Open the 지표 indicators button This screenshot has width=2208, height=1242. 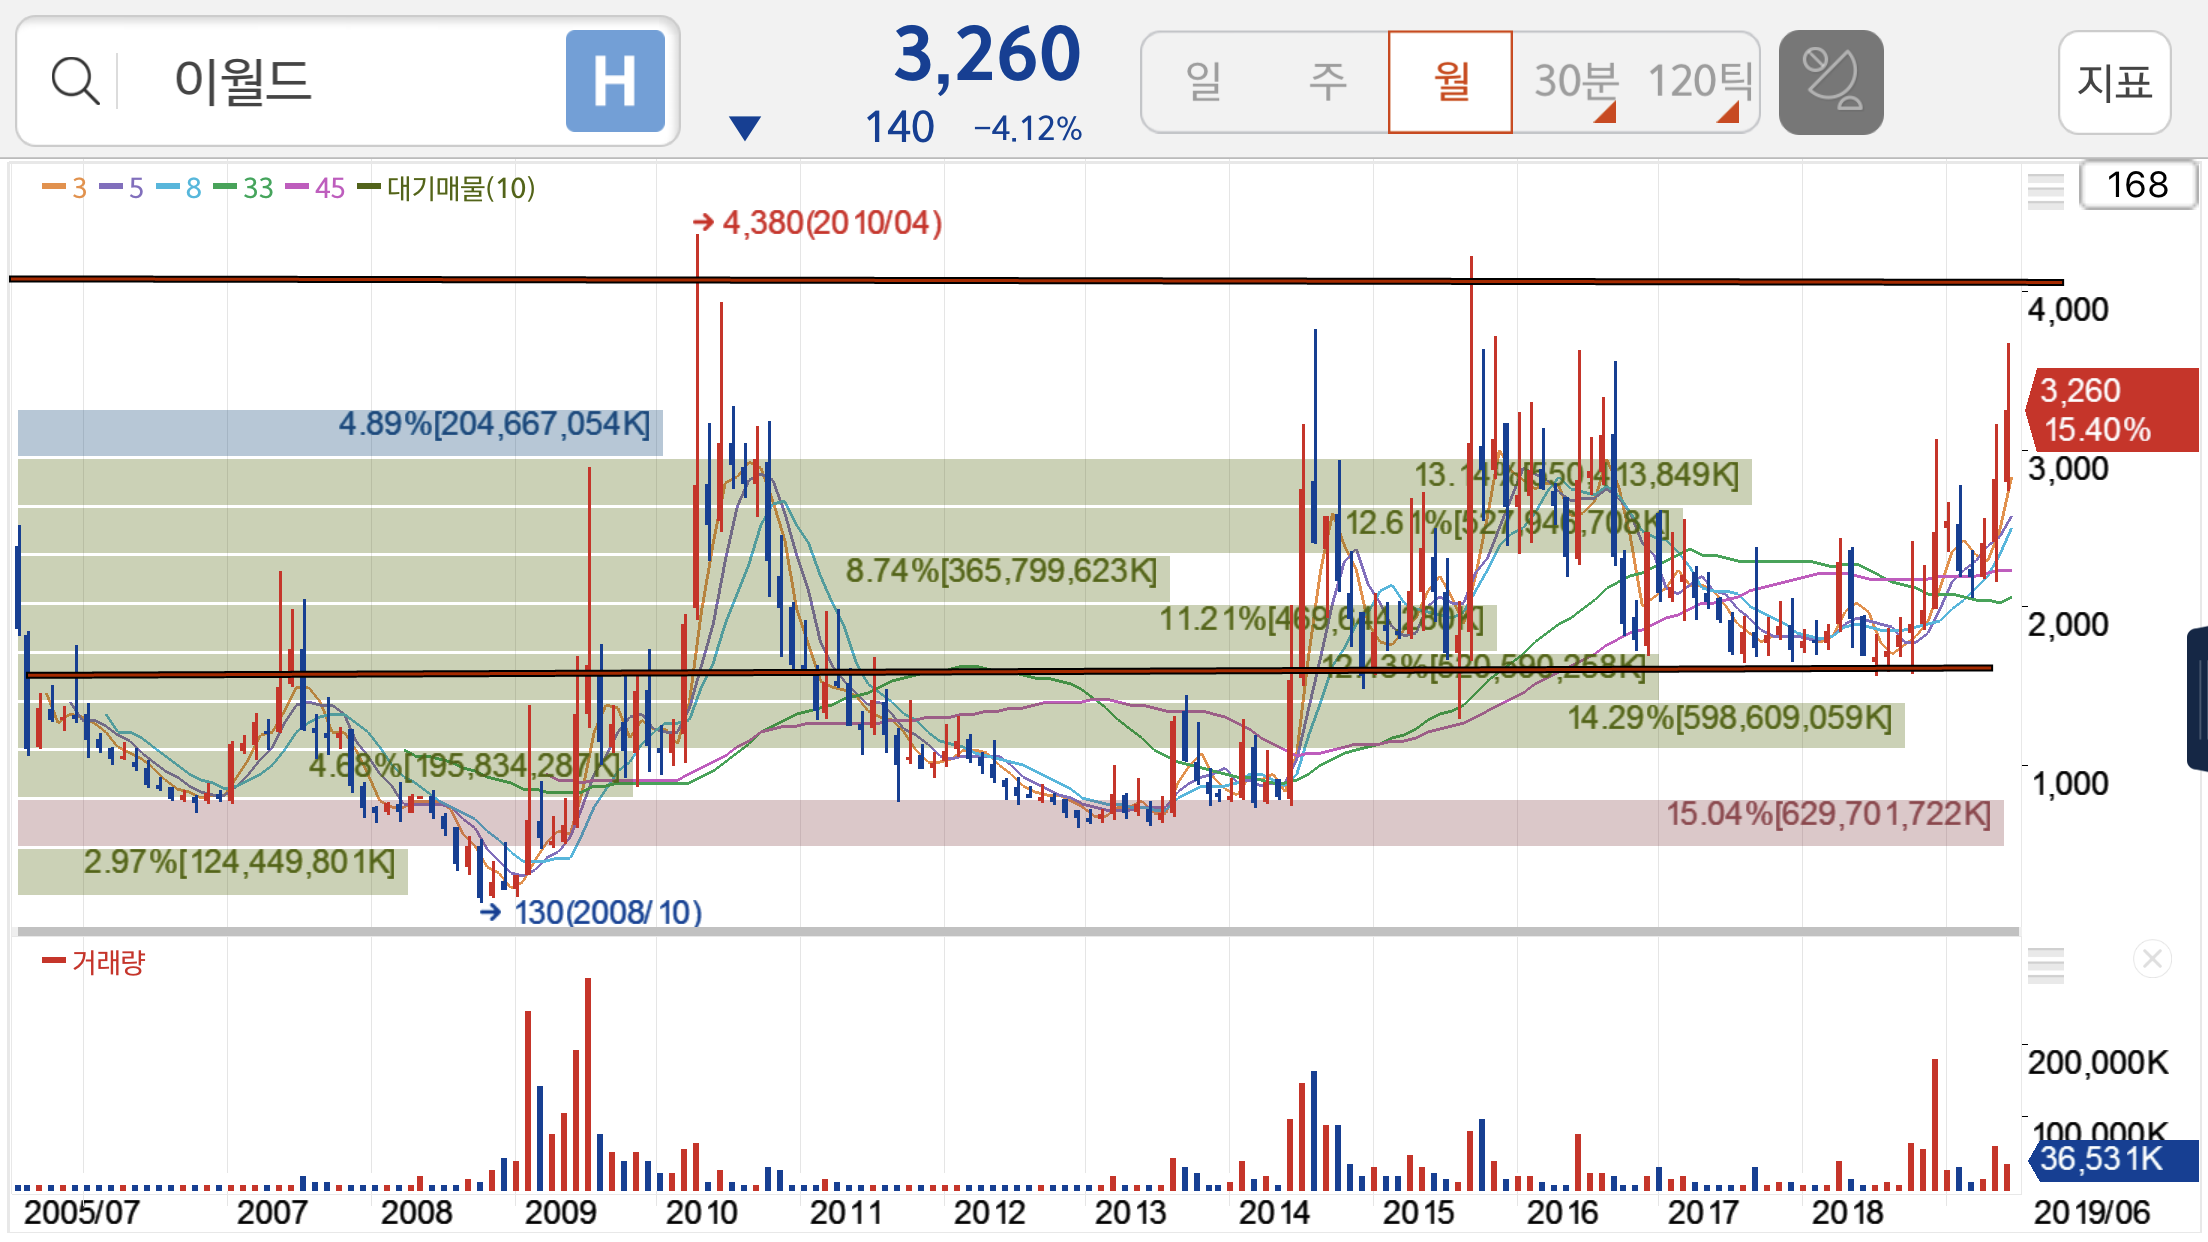click(2114, 82)
